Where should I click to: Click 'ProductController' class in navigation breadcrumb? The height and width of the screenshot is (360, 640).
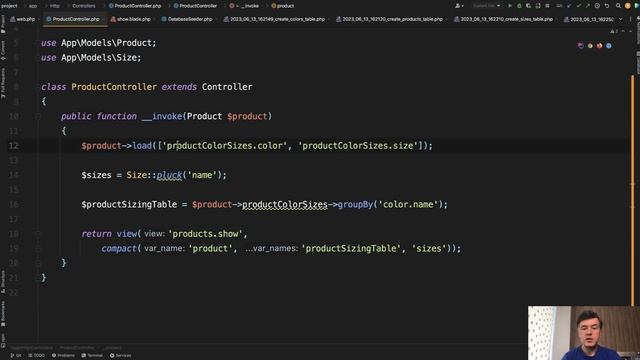[x=195, y=6]
